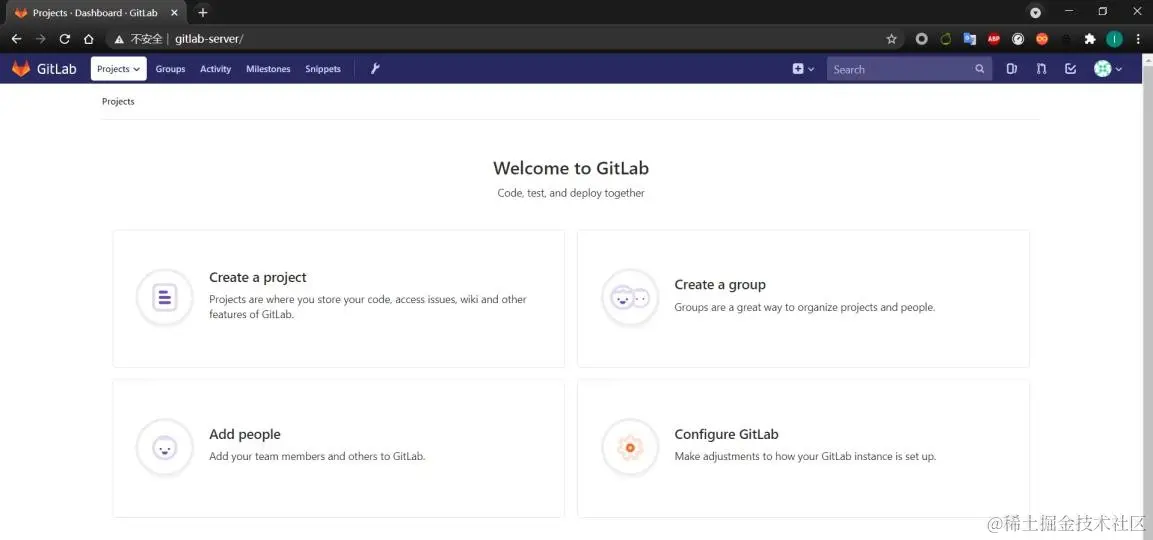Open the Activity menu item
The height and width of the screenshot is (540, 1153).
[215, 68]
